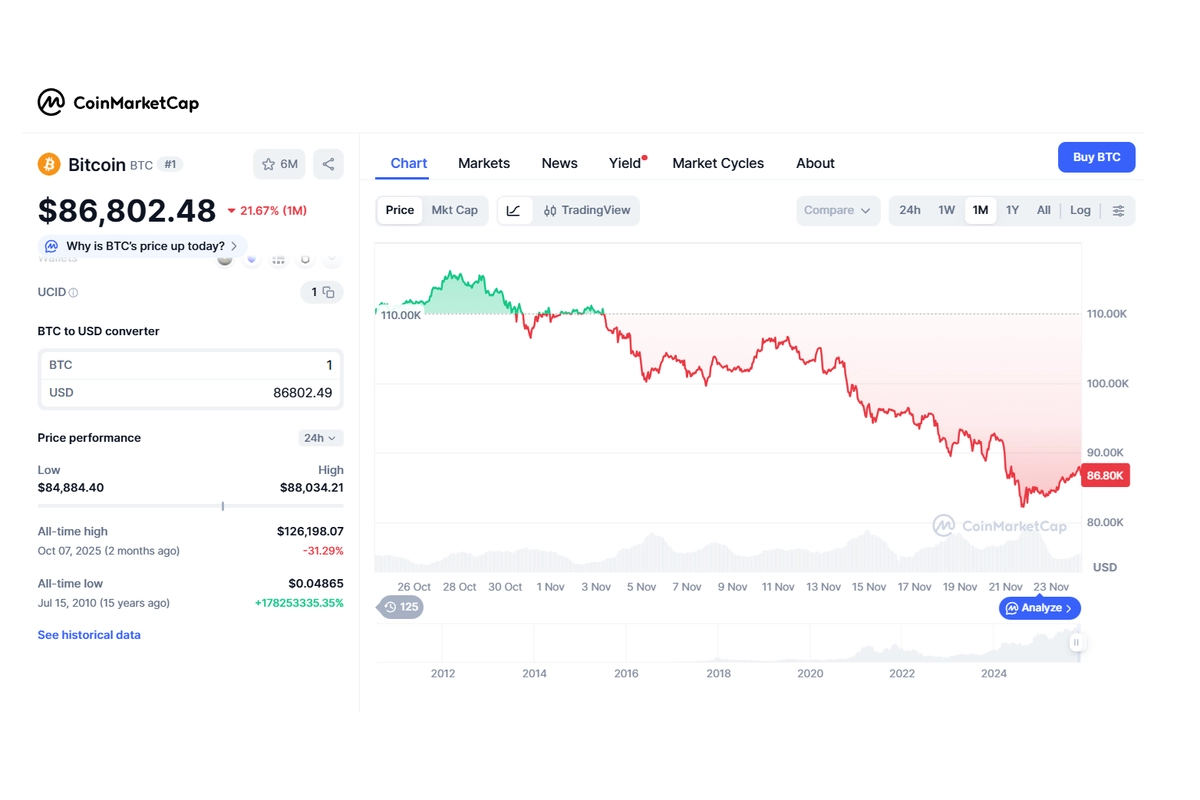Screen dimensions: 1200x800
Task: Select the 1Y chart time range
Action: [1012, 210]
